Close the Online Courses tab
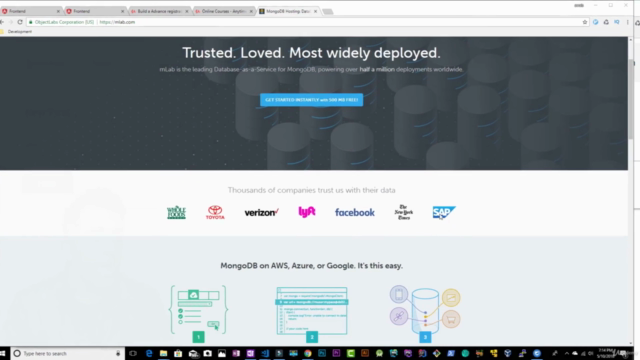This screenshot has height=360, width=640. click(x=251, y=11)
